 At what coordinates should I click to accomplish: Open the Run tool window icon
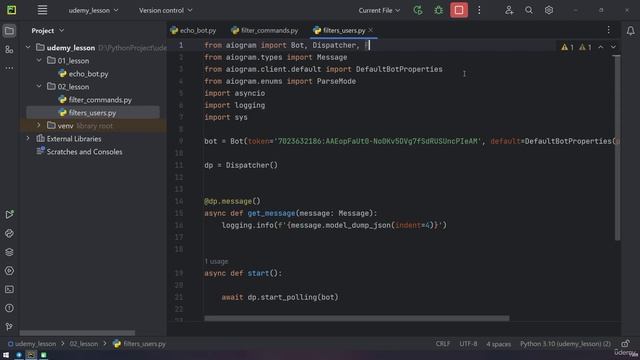coord(9,214)
